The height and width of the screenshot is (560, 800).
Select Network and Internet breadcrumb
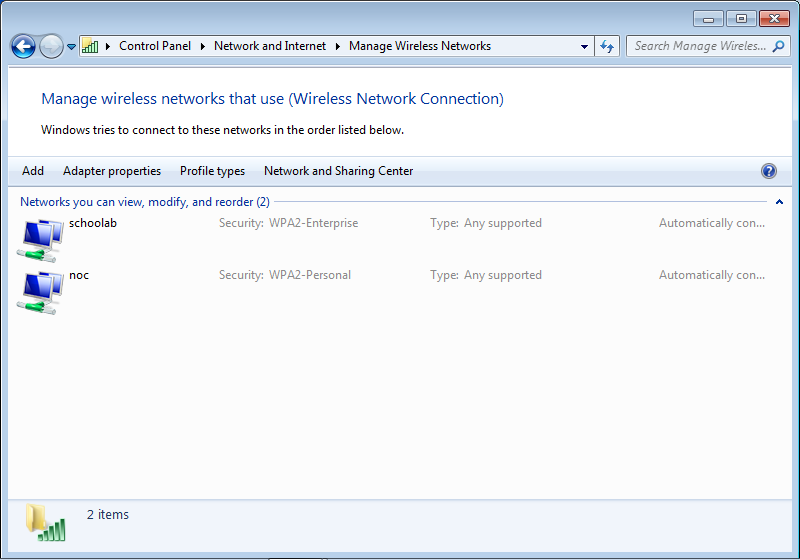click(269, 46)
